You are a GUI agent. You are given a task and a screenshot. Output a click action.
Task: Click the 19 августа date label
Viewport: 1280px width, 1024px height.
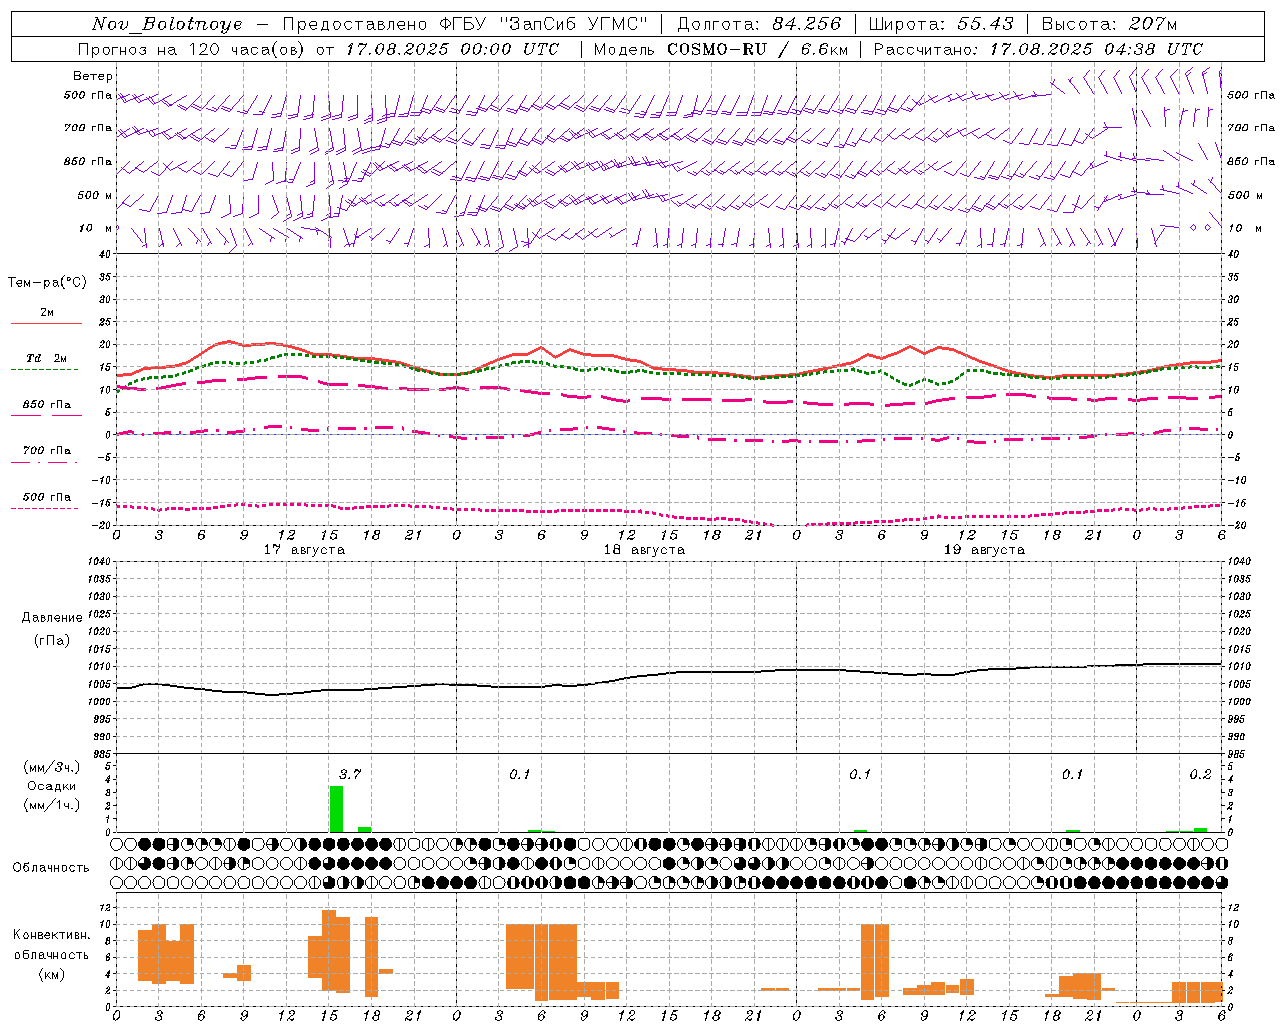click(x=984, y=550)
